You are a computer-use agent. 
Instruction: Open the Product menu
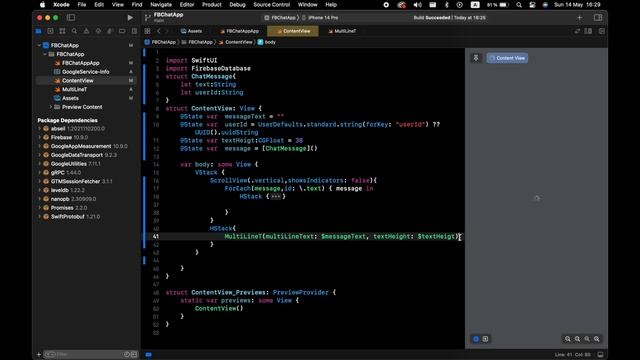pos(211,5)
